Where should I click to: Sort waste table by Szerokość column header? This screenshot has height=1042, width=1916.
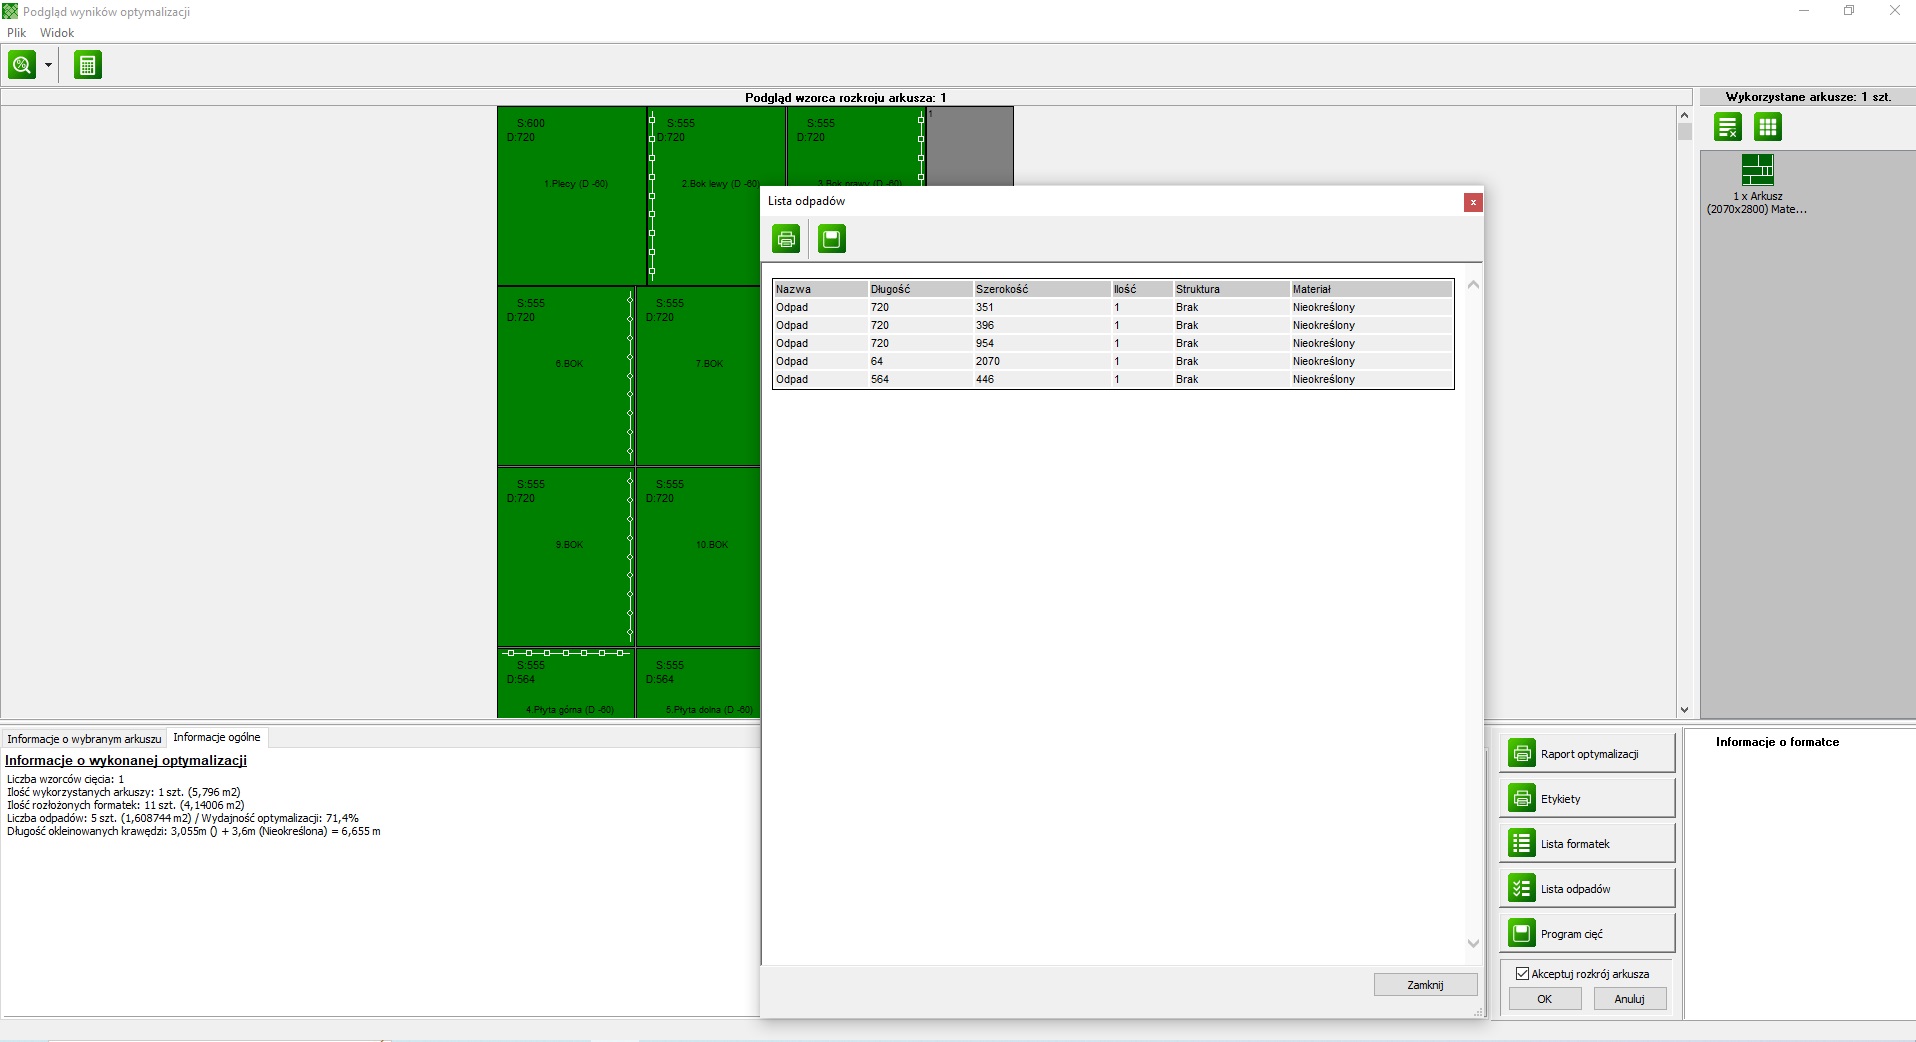[1001, 289]
